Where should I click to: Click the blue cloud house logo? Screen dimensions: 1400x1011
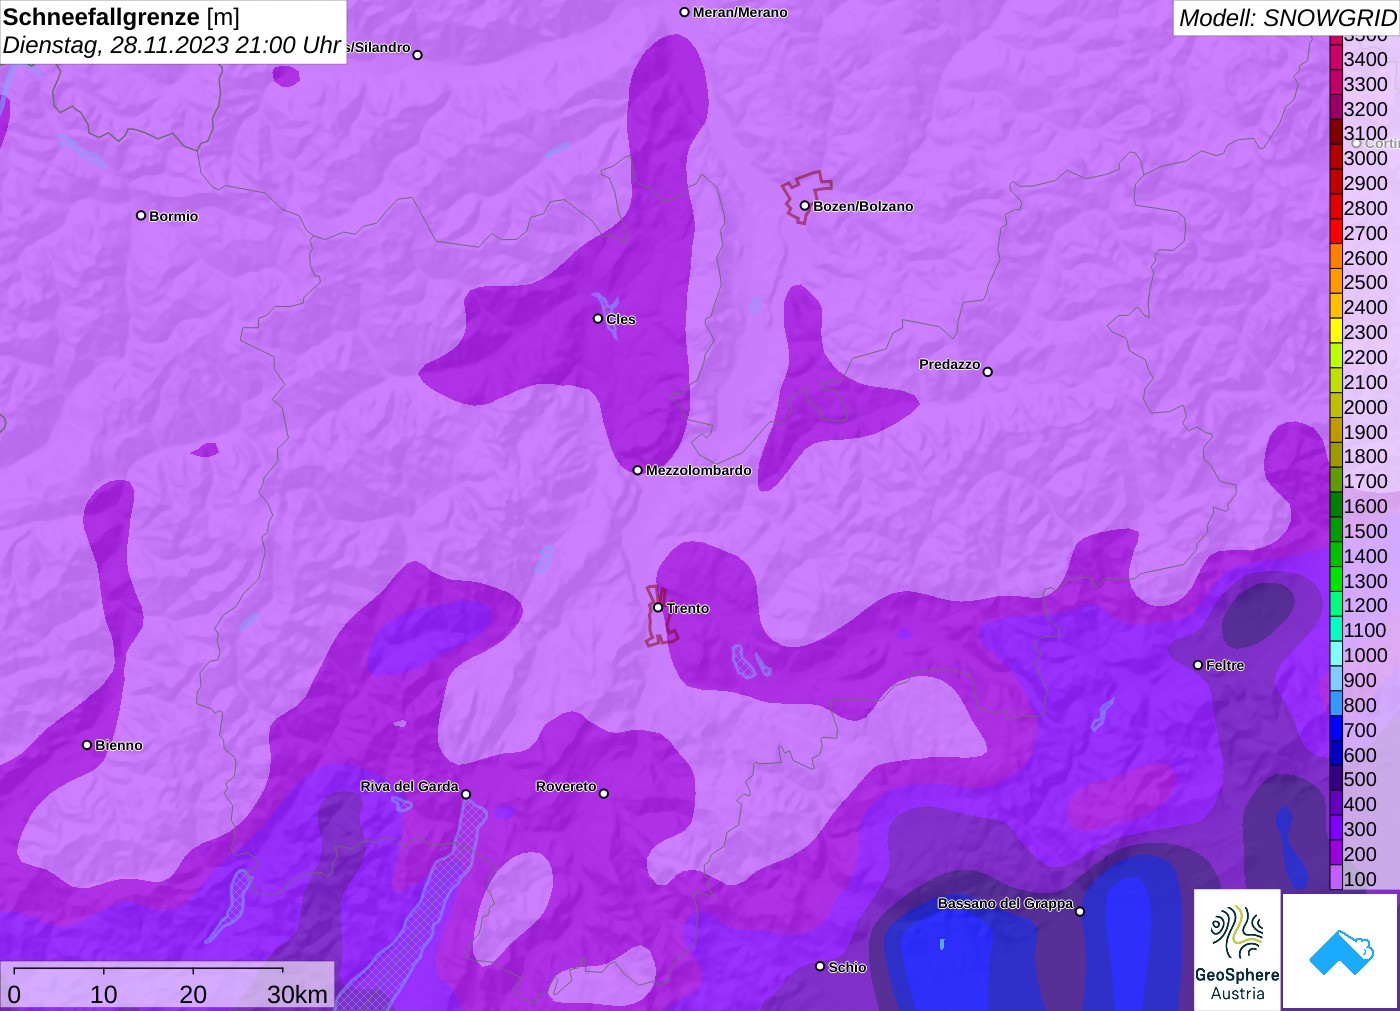coord(1340,951)
